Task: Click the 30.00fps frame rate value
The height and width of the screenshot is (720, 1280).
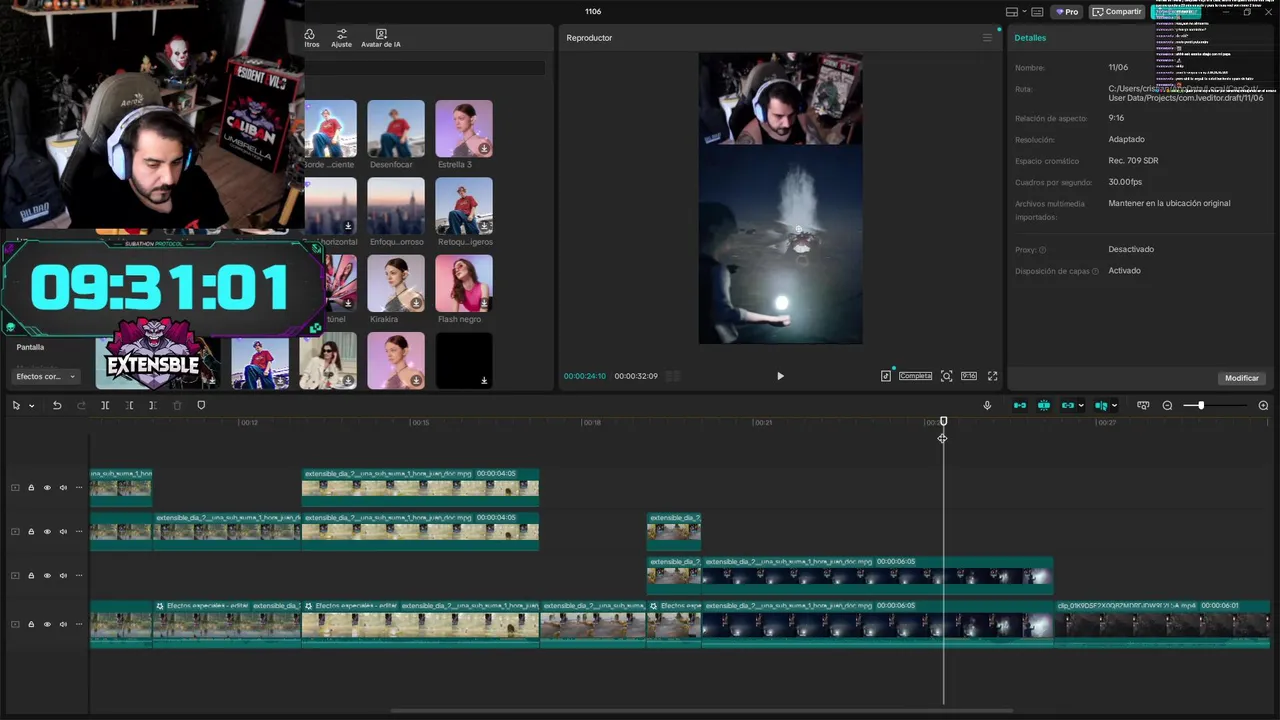Action: (1125, 182)
